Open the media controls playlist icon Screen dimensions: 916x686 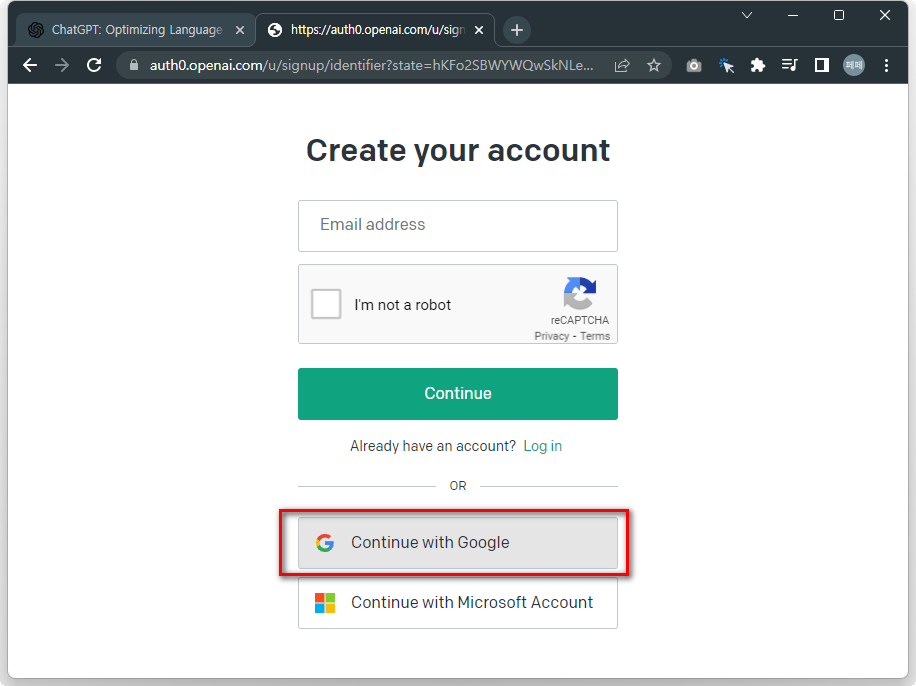coord(790,65)
